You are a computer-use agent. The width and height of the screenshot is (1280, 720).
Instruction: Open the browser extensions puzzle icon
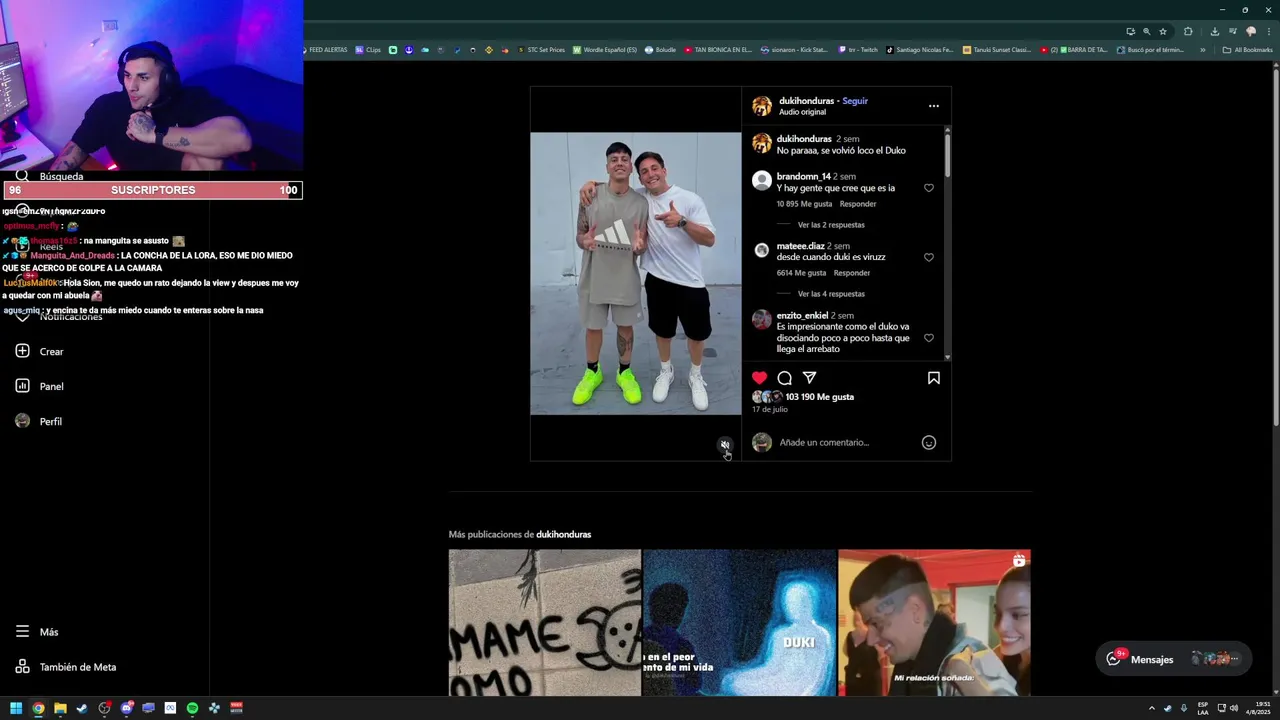click(1188, 31)
